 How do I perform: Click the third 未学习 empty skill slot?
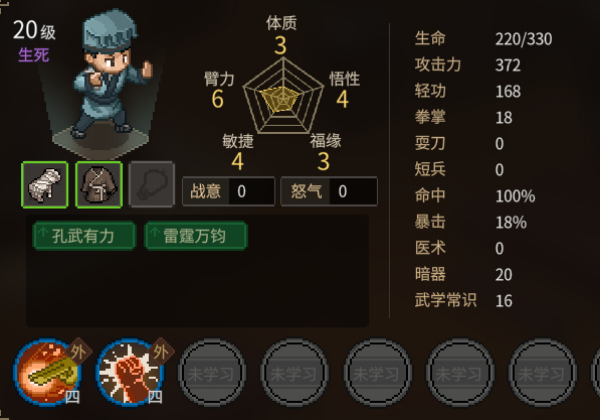pyautogui.click(x=377, y=373)
